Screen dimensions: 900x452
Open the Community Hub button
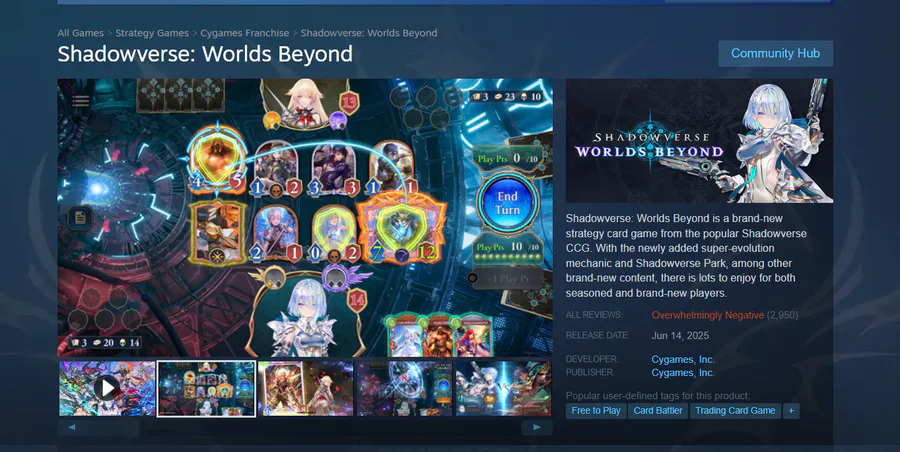[775, 53]
